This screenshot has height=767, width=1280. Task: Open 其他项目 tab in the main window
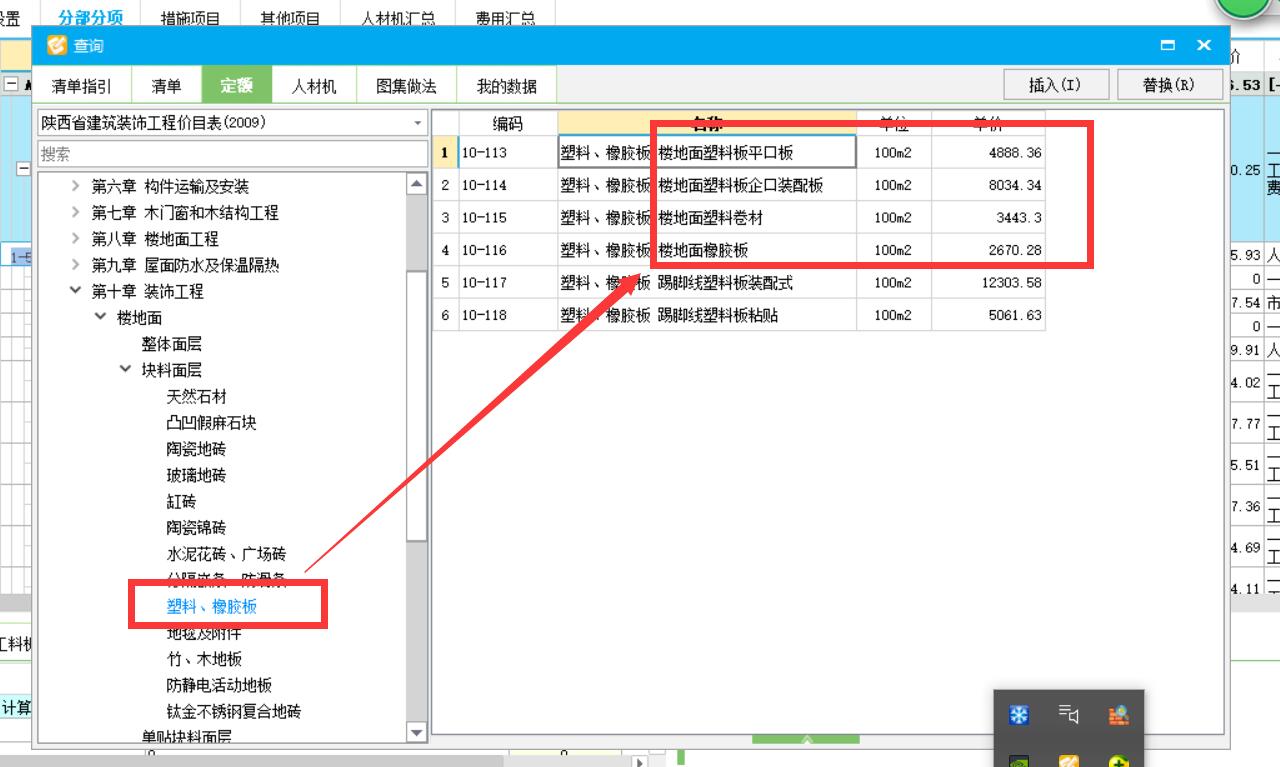click(x=290, y=18)
